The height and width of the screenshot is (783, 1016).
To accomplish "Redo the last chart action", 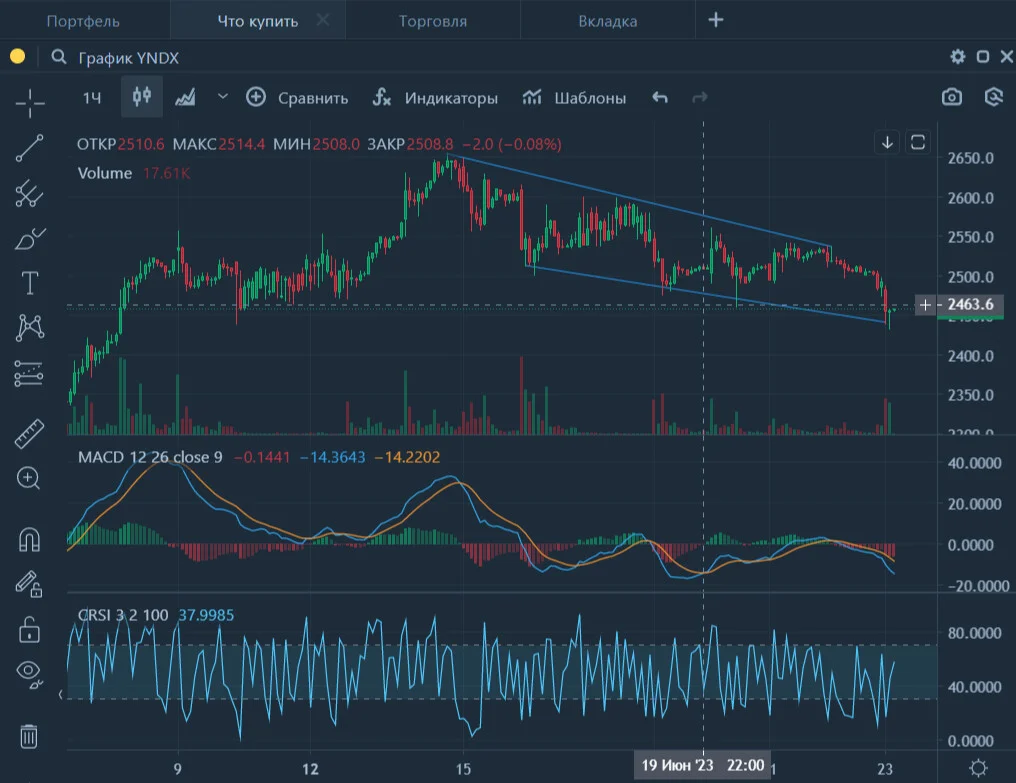I will (x=700, y=97).
